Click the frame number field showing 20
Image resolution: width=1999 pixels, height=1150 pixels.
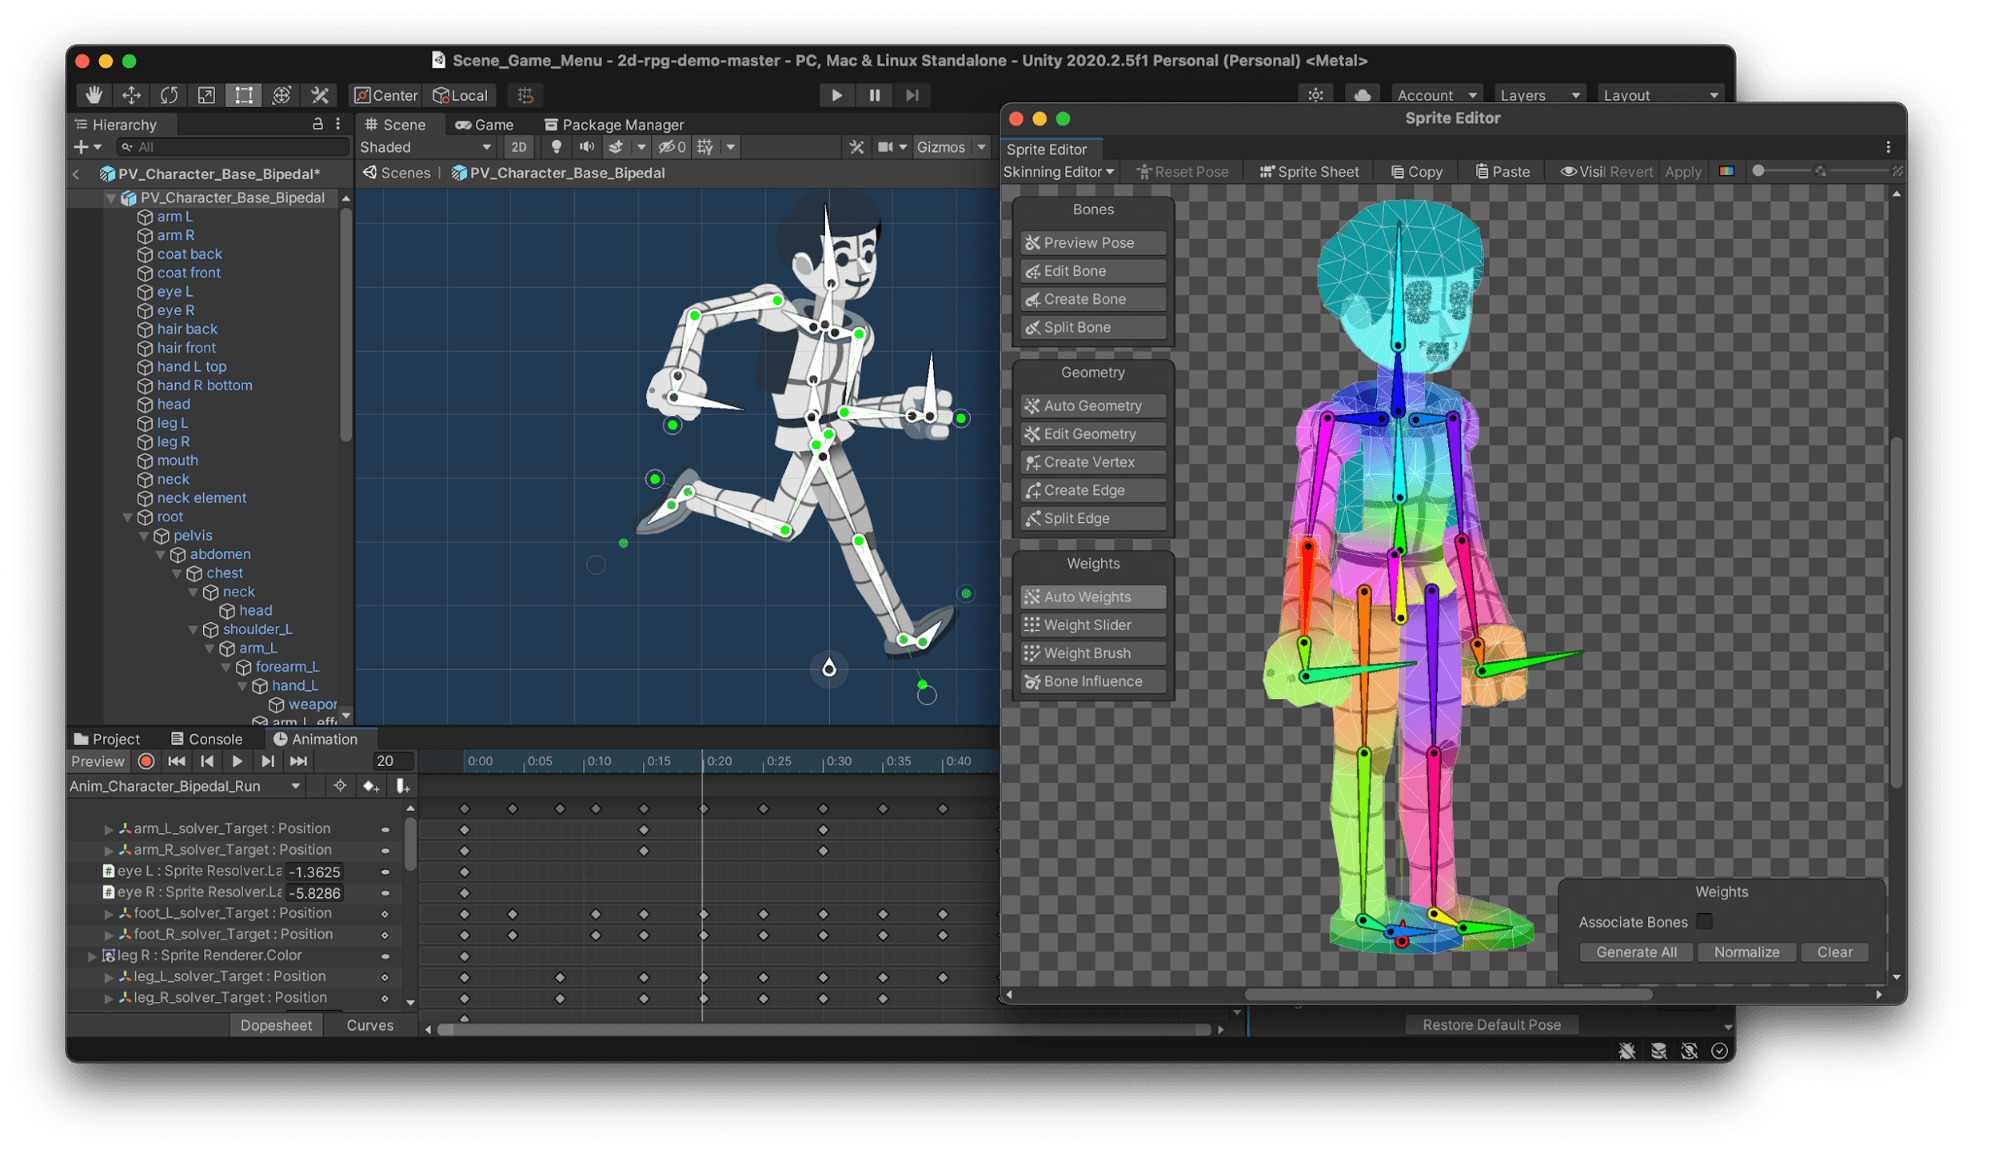391,762
